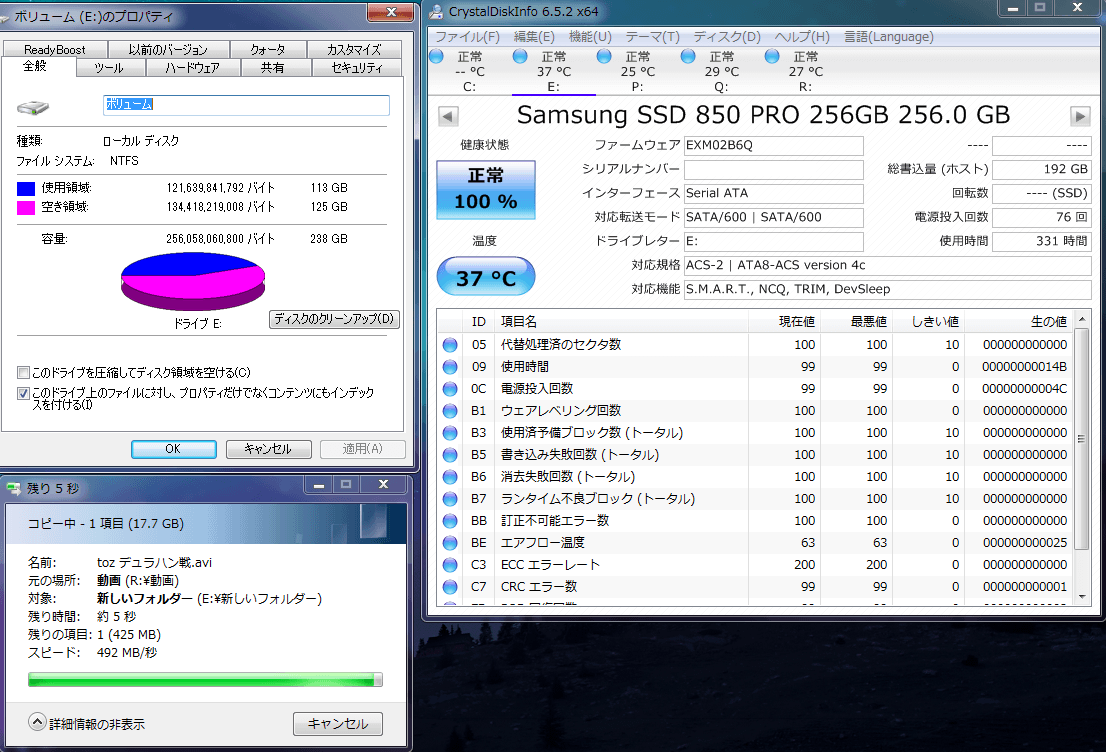Viewport: 1106px width, 752px height.
Task: Open the ファイル(F) menu
Action: [468, 37]
